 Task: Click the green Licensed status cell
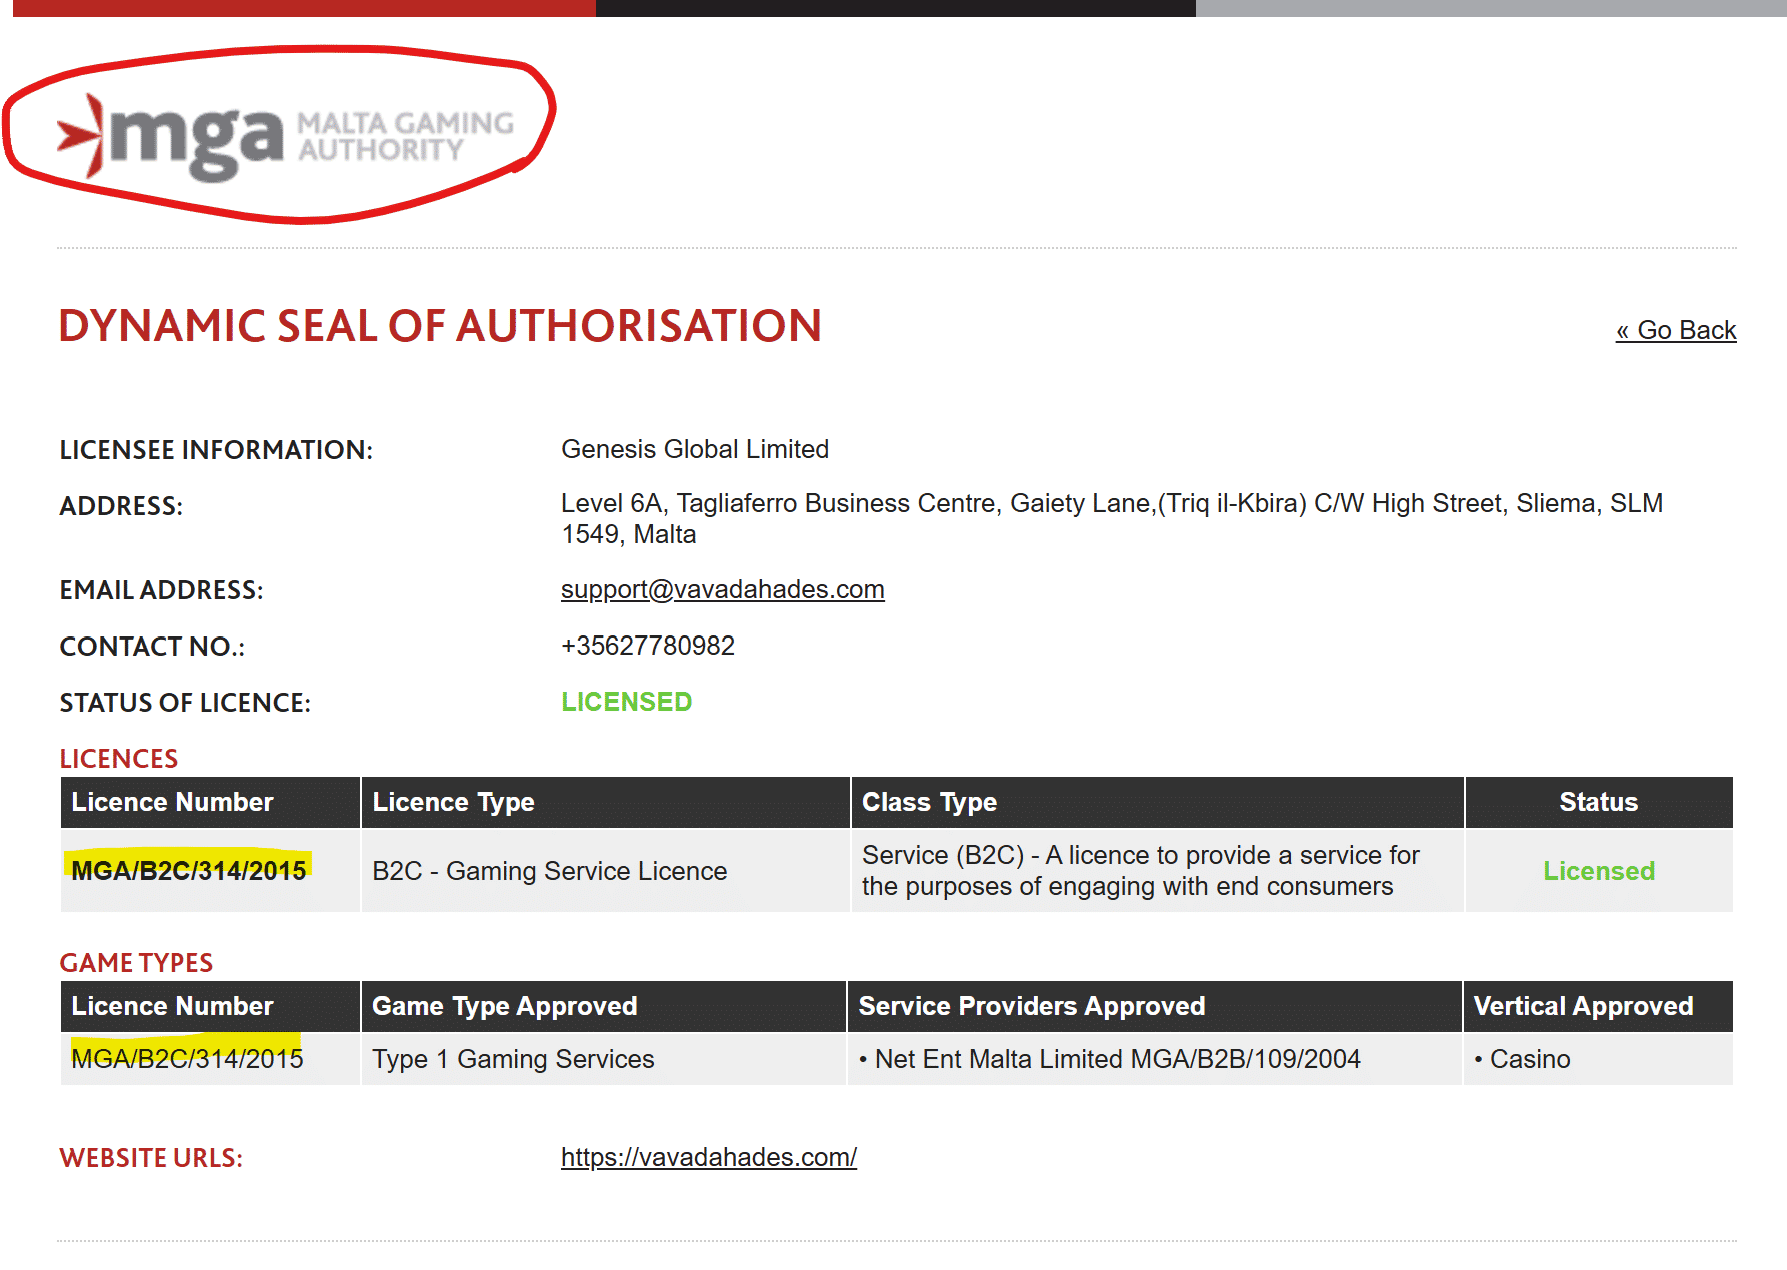tap(1598, 871)
